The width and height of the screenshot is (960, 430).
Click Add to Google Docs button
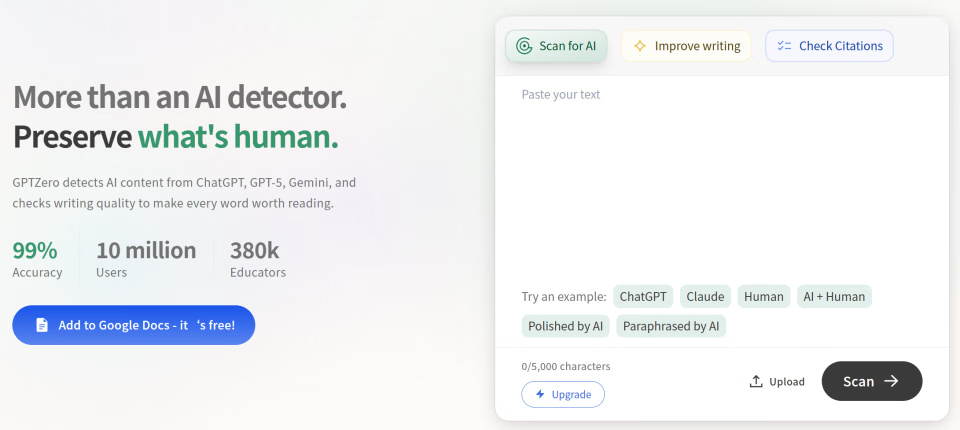[x=133, y=325]
